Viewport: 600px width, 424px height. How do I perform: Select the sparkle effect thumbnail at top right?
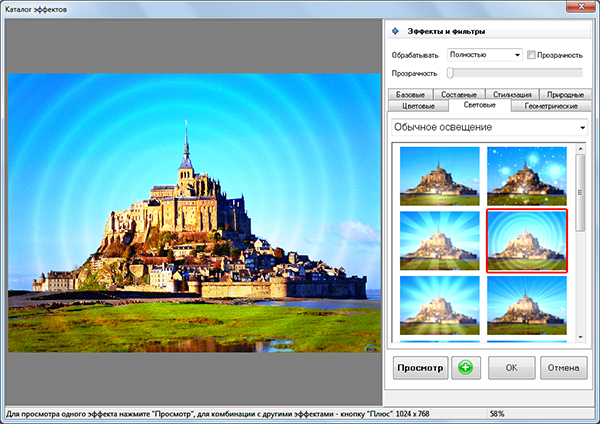click(526, 172)
